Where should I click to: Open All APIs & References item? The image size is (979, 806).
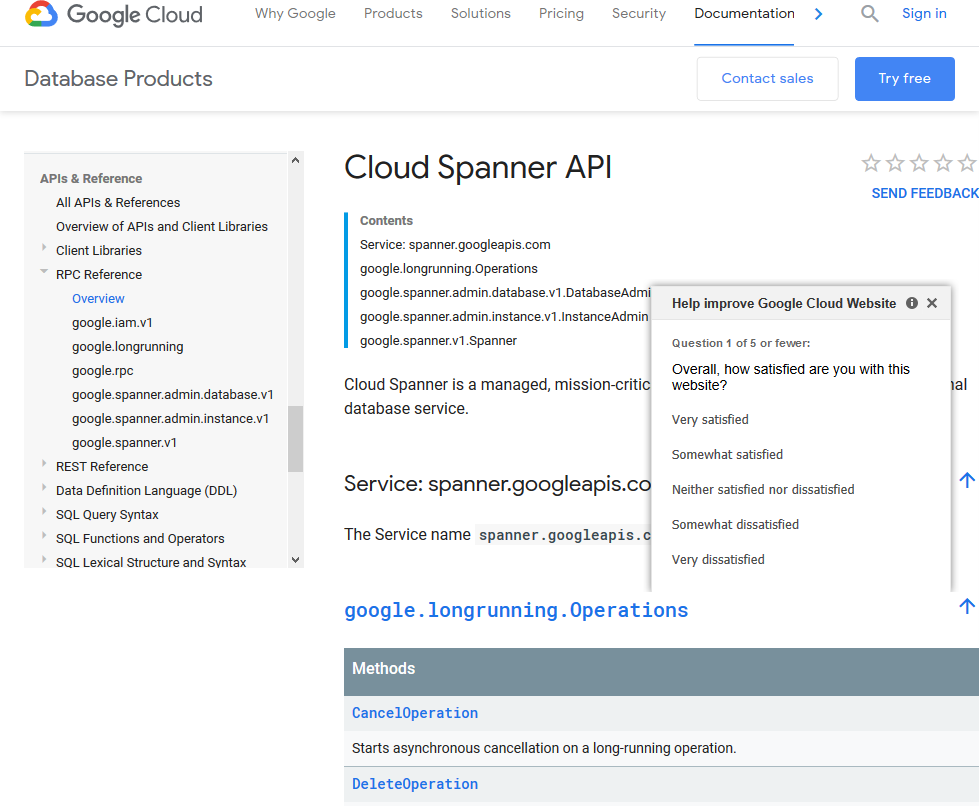(x=118, y=202)
